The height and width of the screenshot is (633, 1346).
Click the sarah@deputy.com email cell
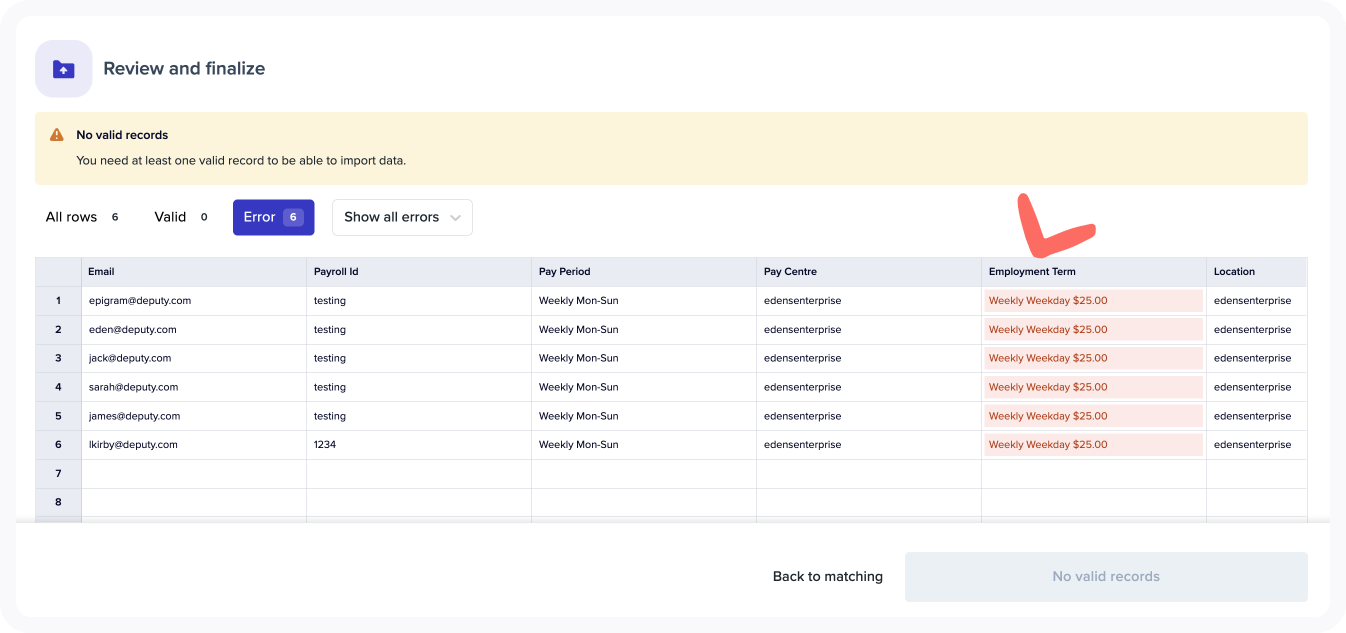tap(193, 387)
